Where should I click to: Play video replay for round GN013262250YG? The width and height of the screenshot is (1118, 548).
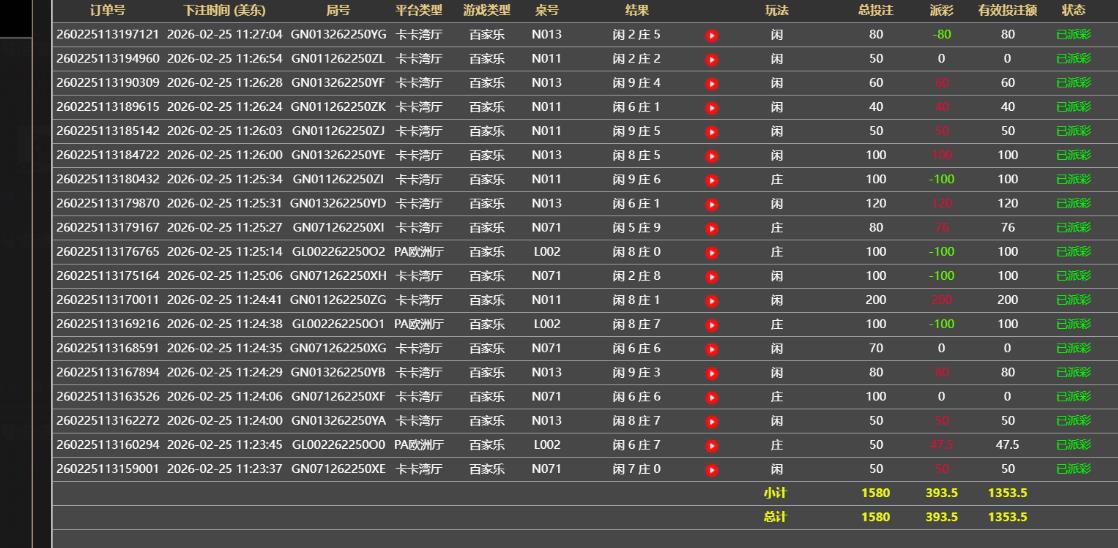[x=712, y=35]
